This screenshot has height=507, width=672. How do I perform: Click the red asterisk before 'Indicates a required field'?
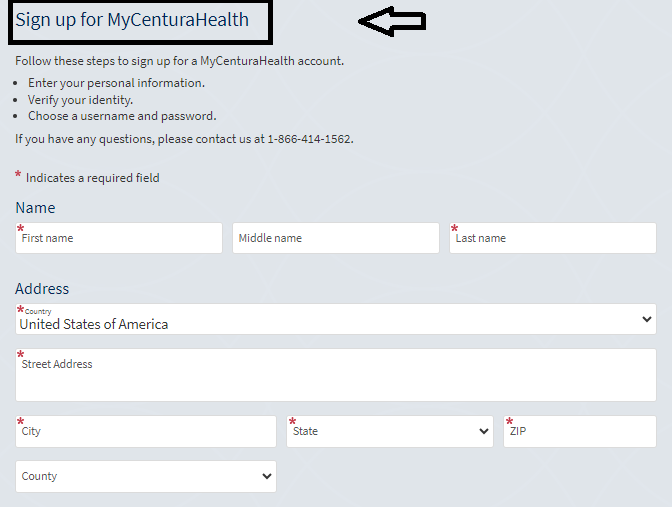18,176
